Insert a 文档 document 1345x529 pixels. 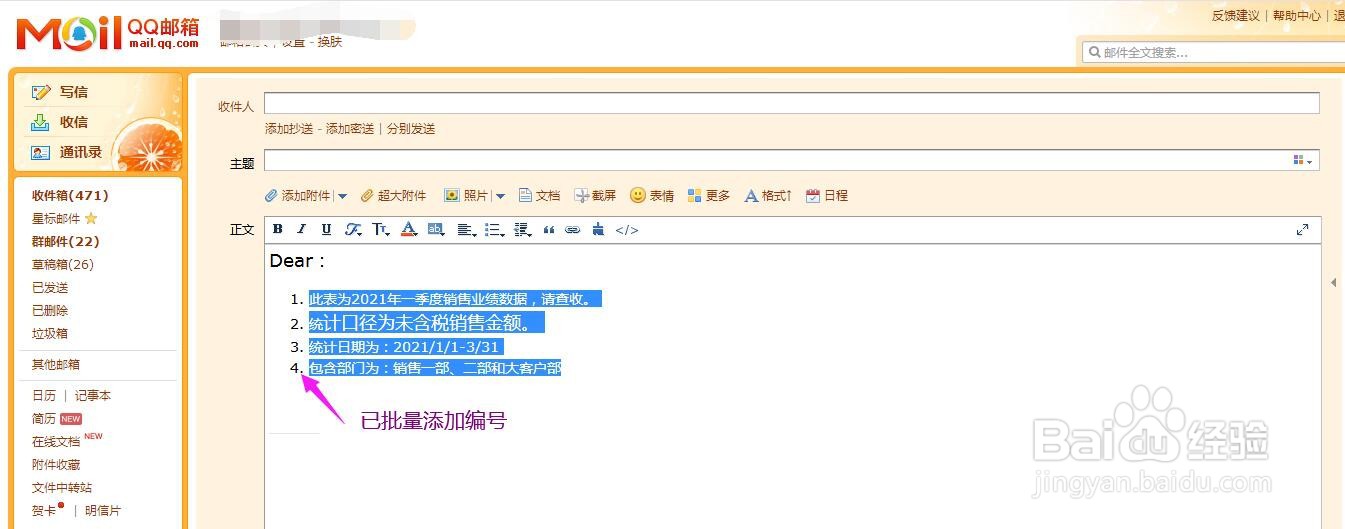[539, 196]
